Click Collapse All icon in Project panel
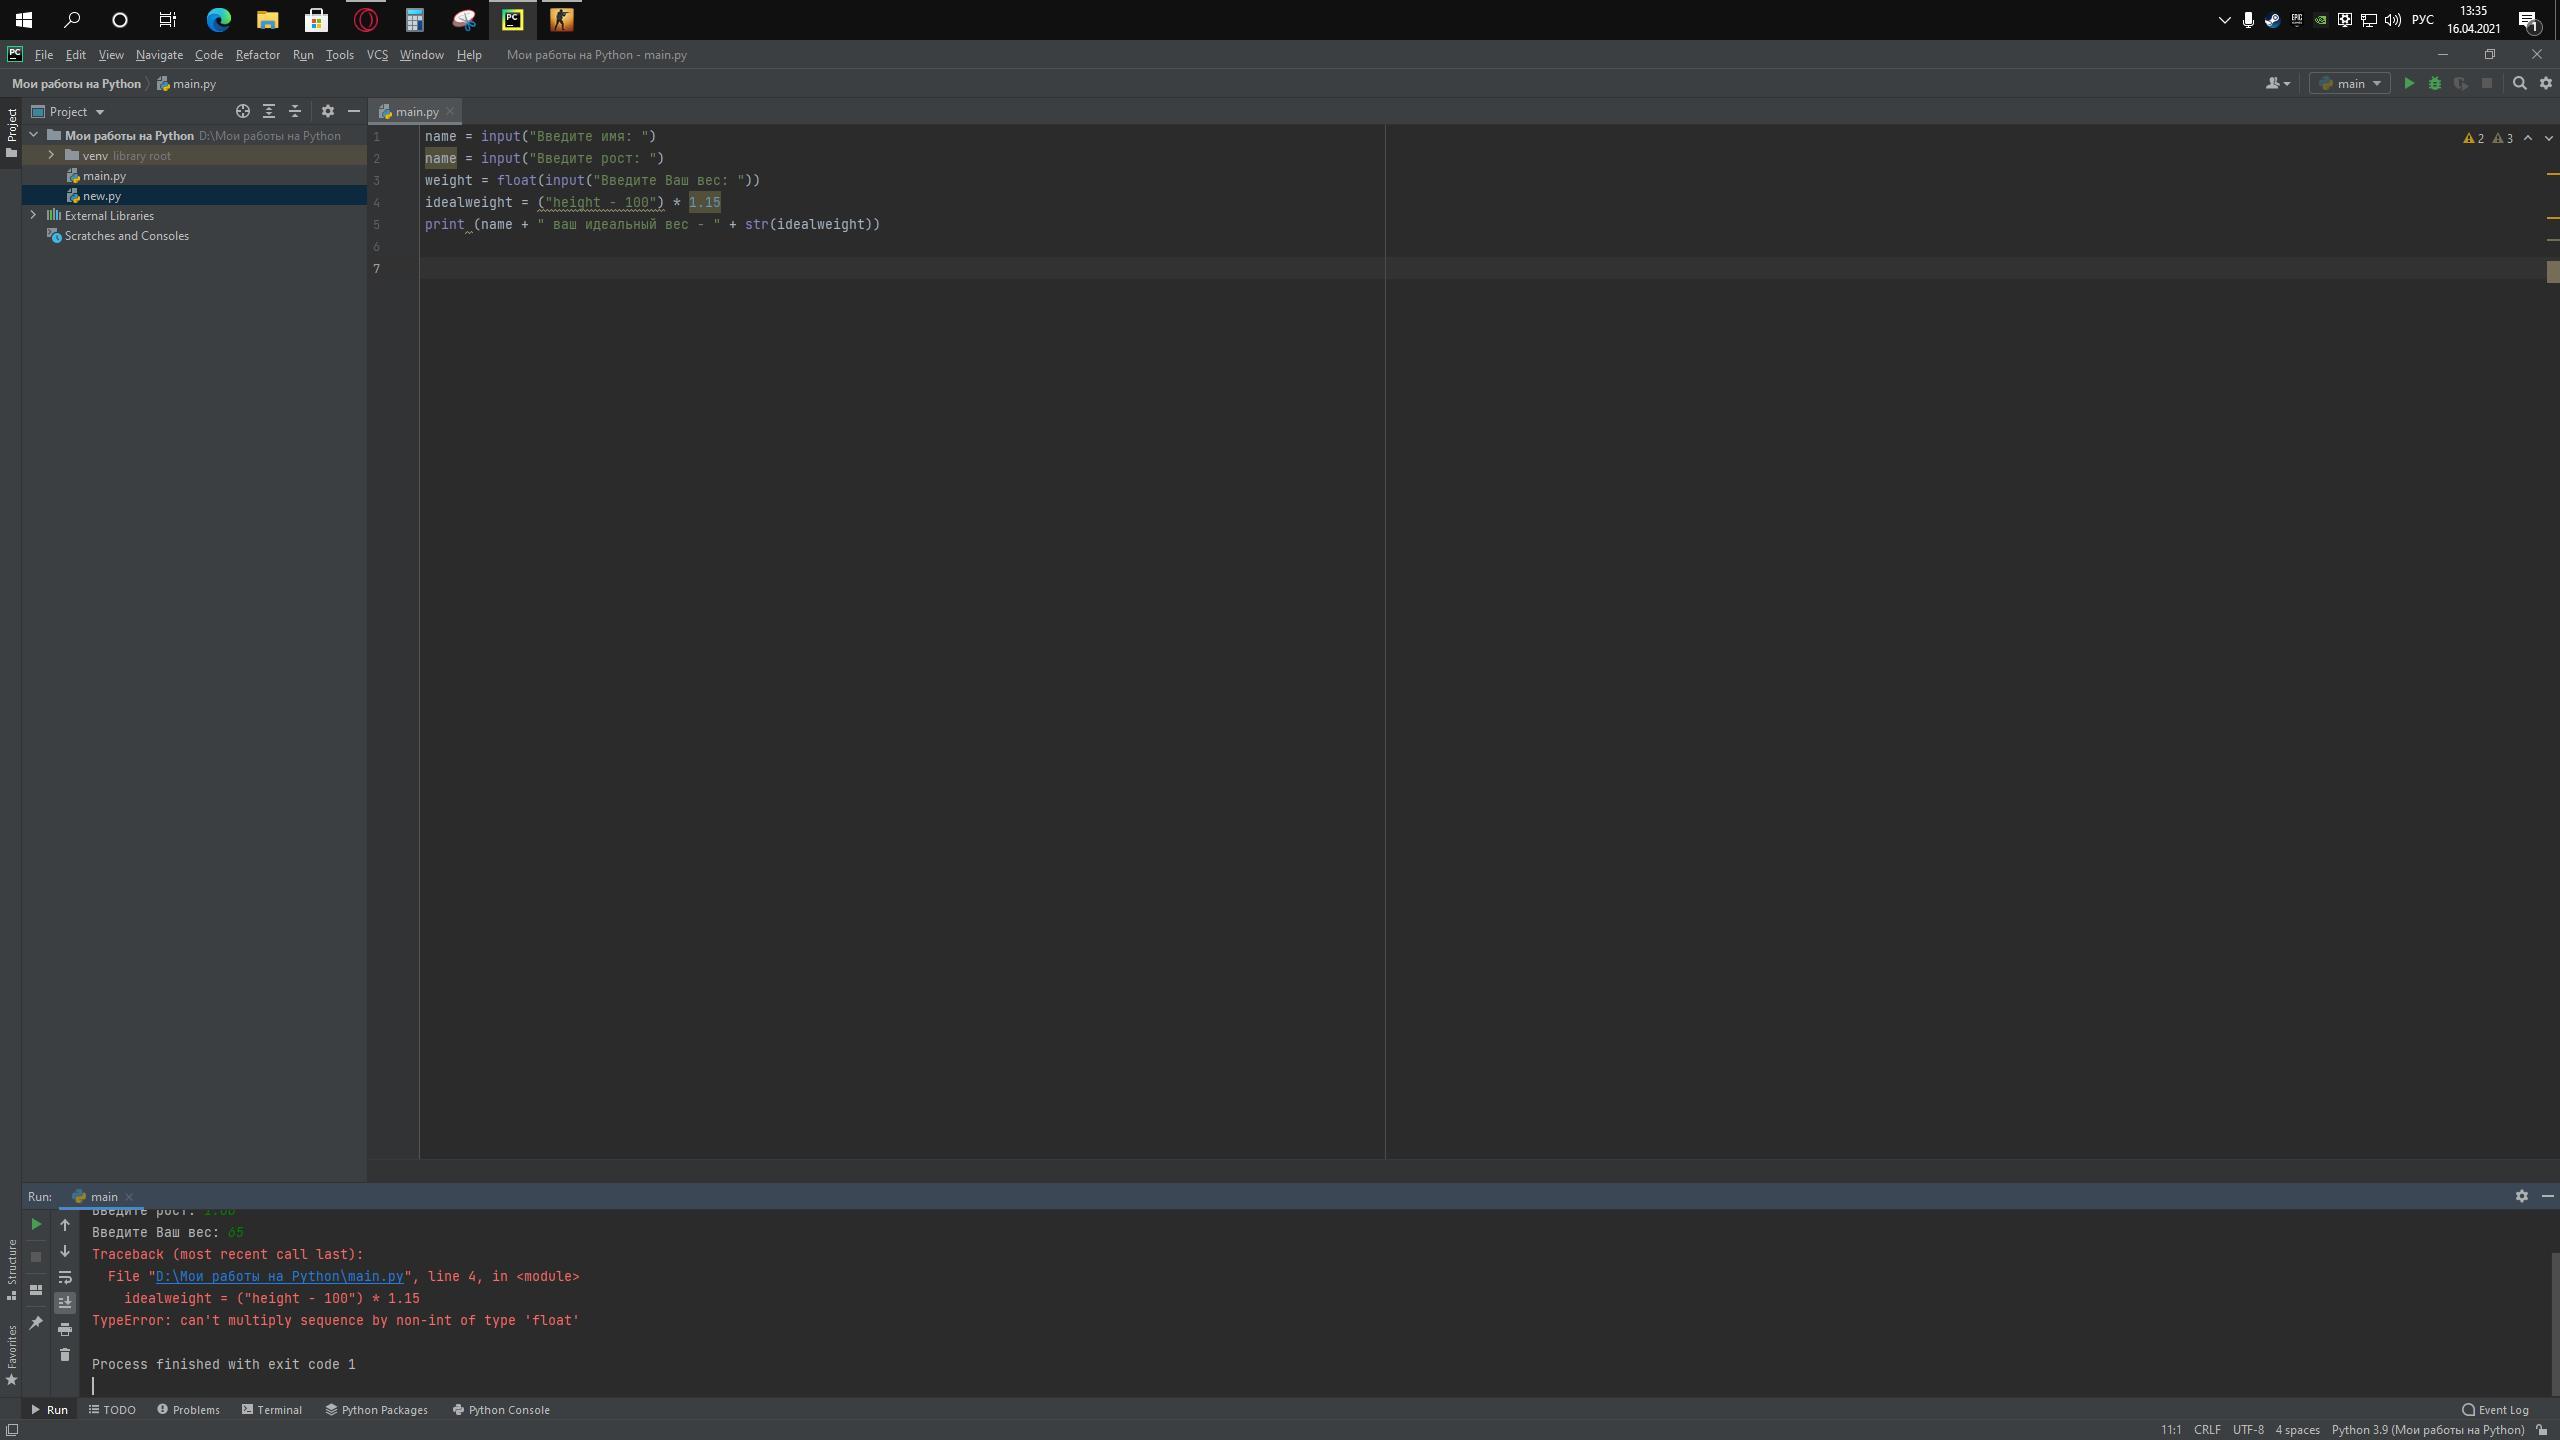The image size is (2560, 1440). [295, 111]
